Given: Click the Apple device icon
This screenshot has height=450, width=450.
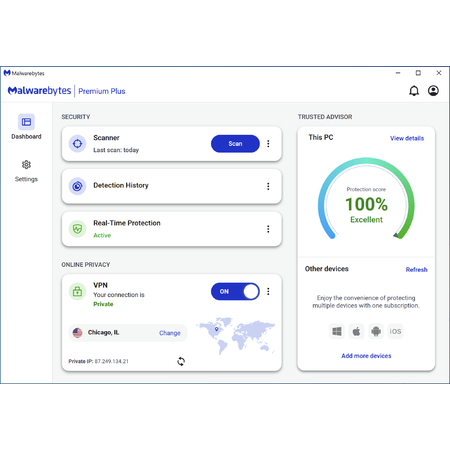Looking at the screenshot, I should tap(356, 331).
